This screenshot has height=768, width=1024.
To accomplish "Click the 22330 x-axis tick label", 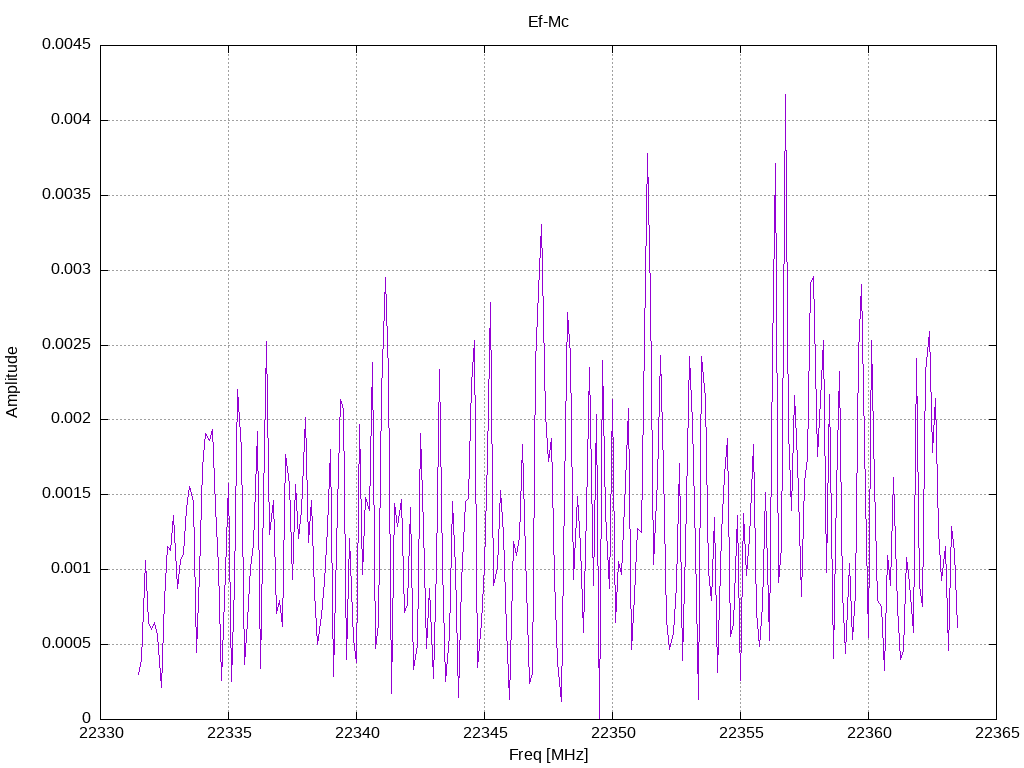I will coord(101,733).
